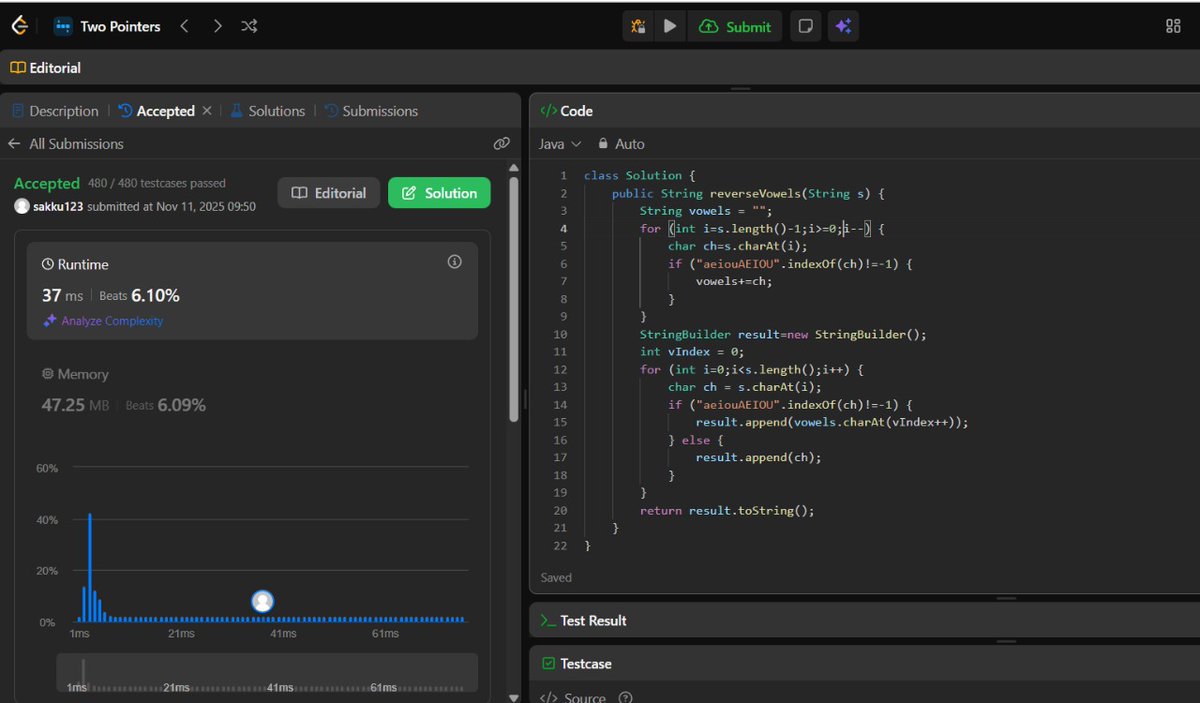This screenshot has height=703, width=1200.
Task: Open the Java language dropdown
Action: pos(560,143)
